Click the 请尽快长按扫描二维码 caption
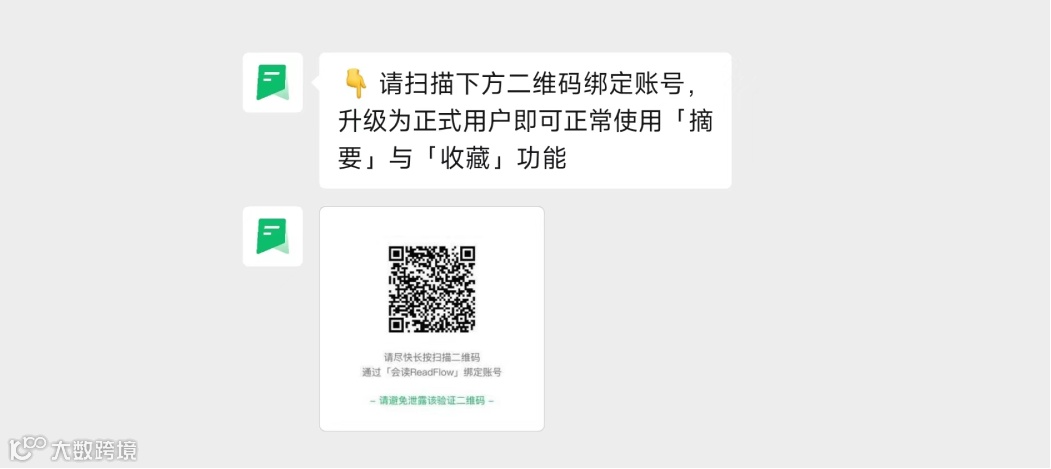 [x=432, y=357]
